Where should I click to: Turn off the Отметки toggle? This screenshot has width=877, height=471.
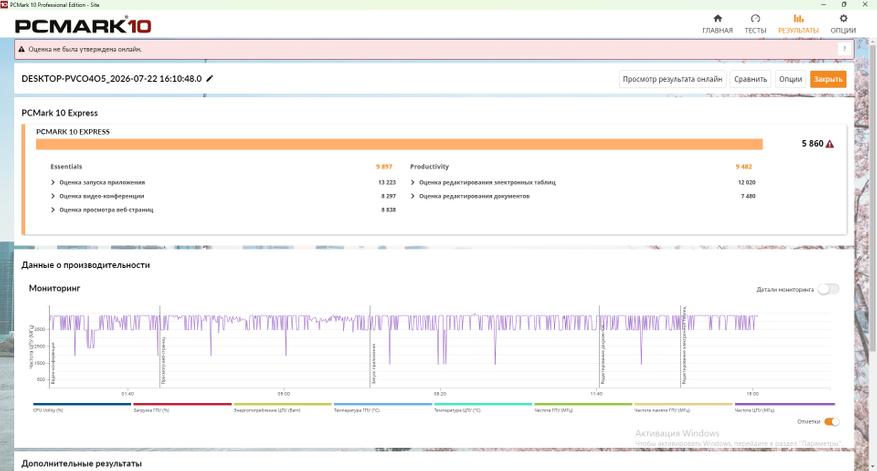[x=832, y=422]
